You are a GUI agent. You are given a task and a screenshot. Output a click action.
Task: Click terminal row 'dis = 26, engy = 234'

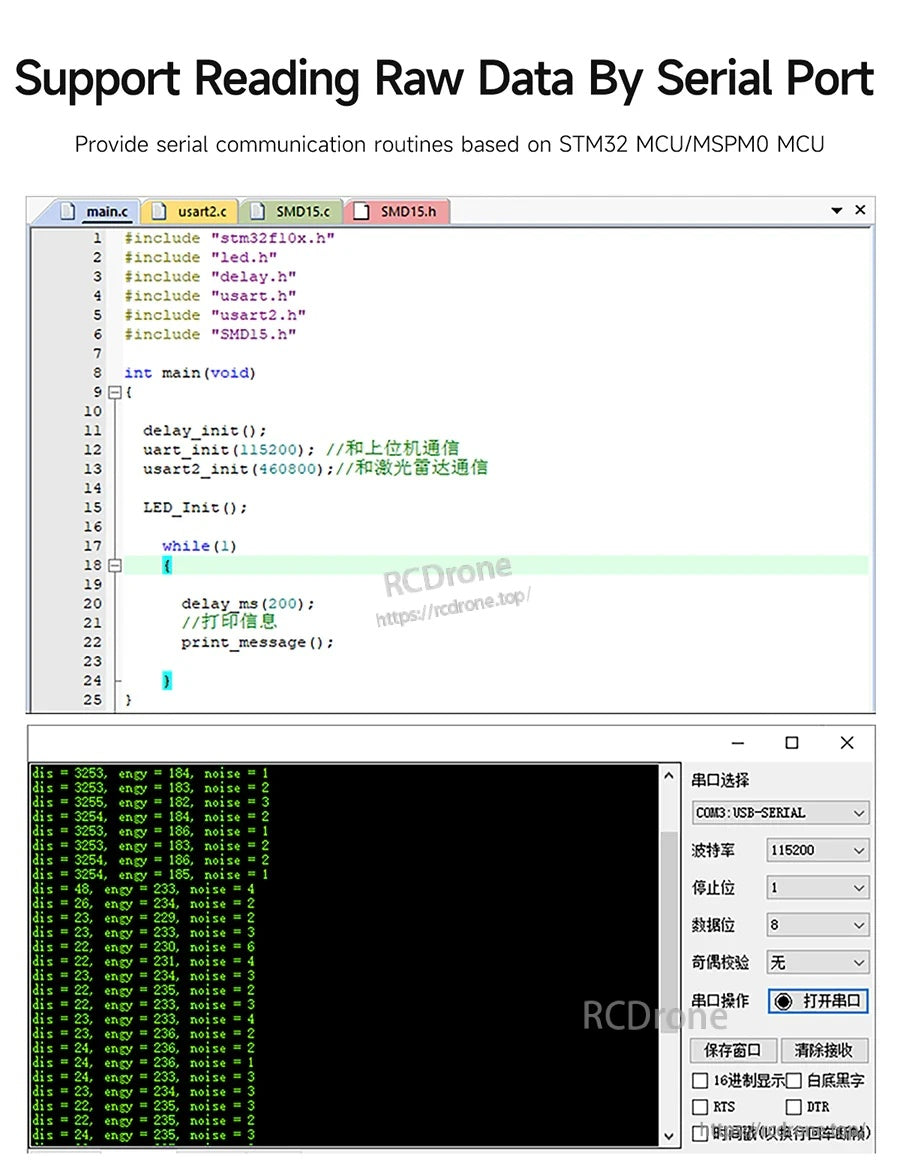(144, 904)
